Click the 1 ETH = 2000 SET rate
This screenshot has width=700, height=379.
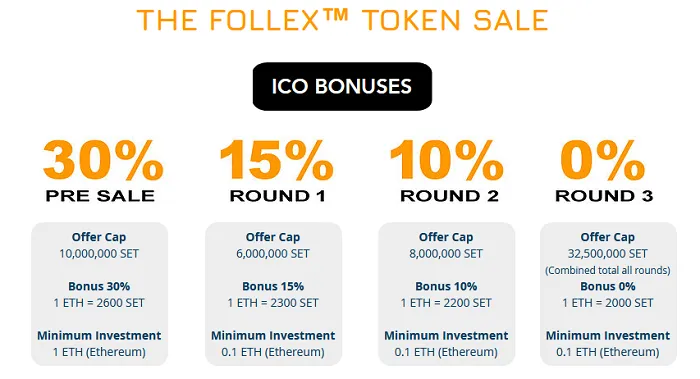point(608,303)
